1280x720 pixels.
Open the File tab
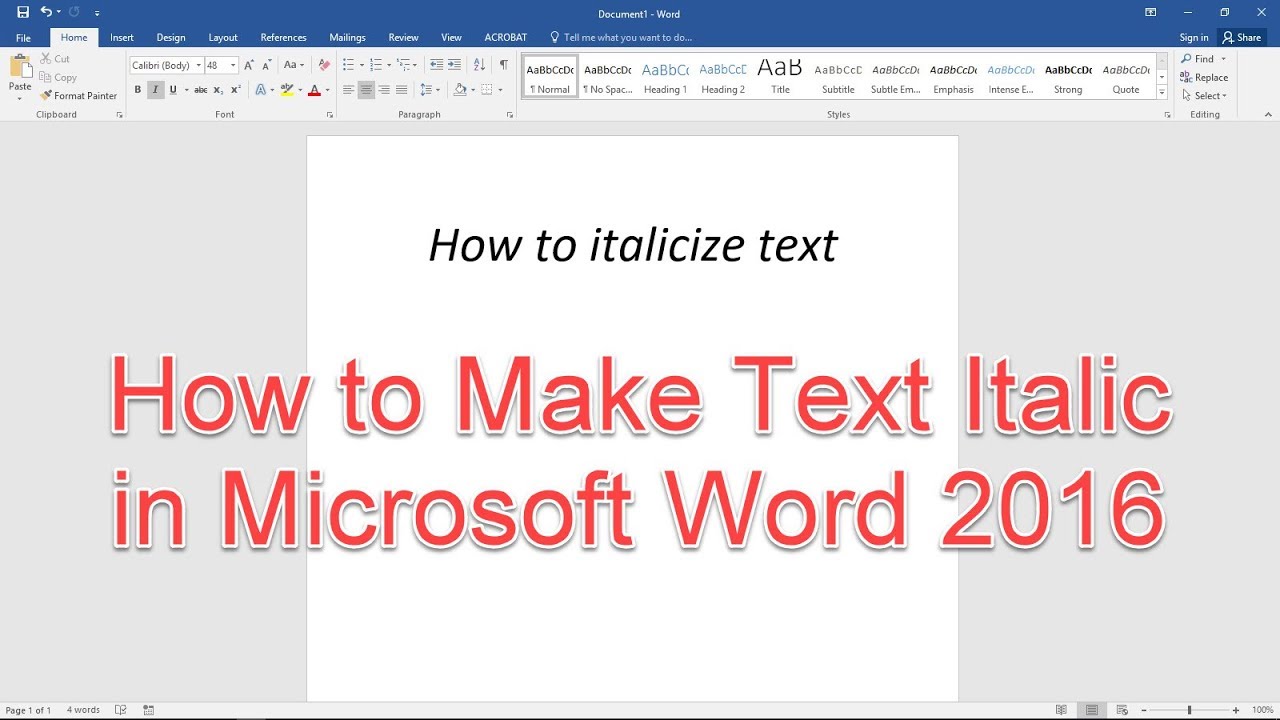[x=23, y=38]
